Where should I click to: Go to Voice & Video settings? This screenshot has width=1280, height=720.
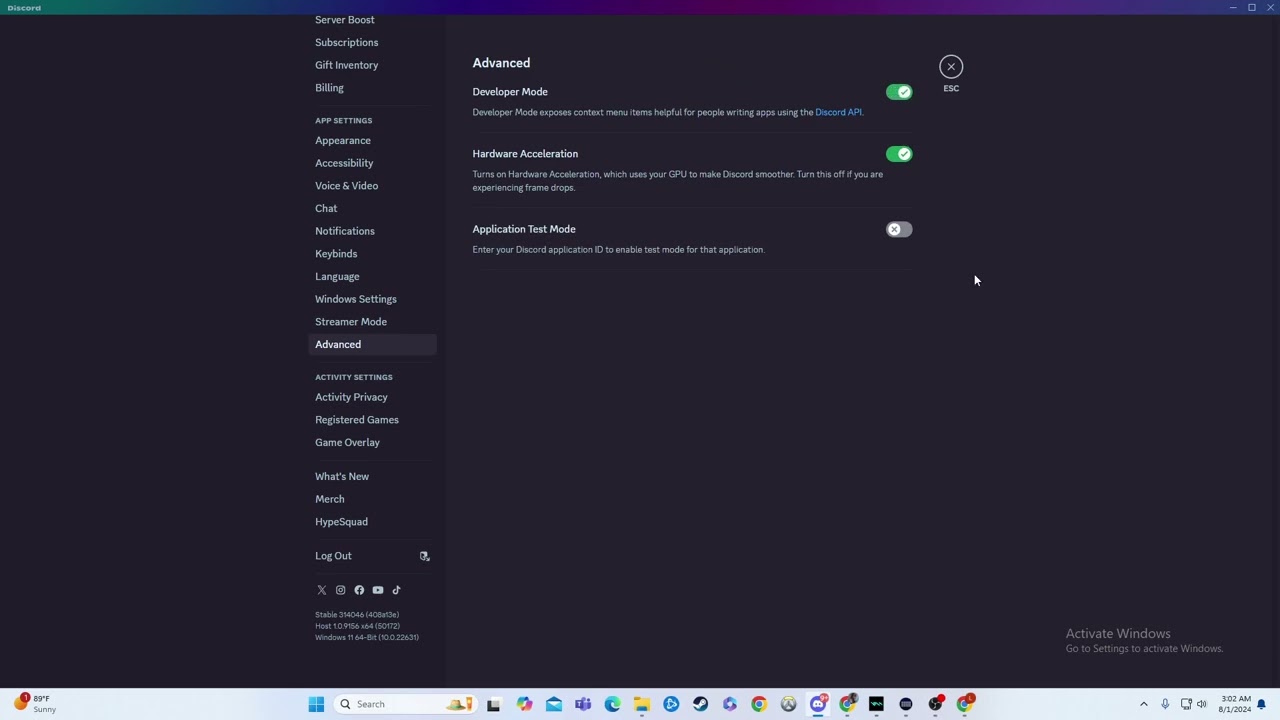(346, 186)
